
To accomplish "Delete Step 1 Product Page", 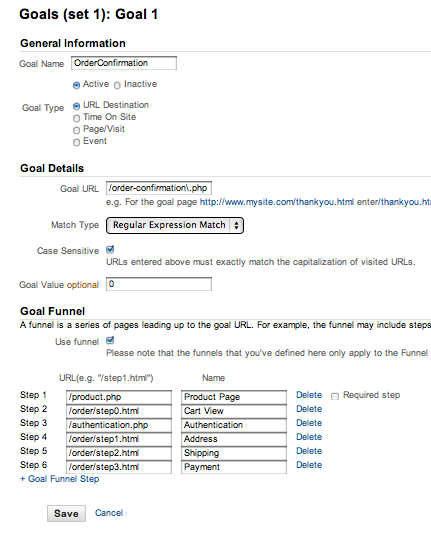I will [309, 395].
